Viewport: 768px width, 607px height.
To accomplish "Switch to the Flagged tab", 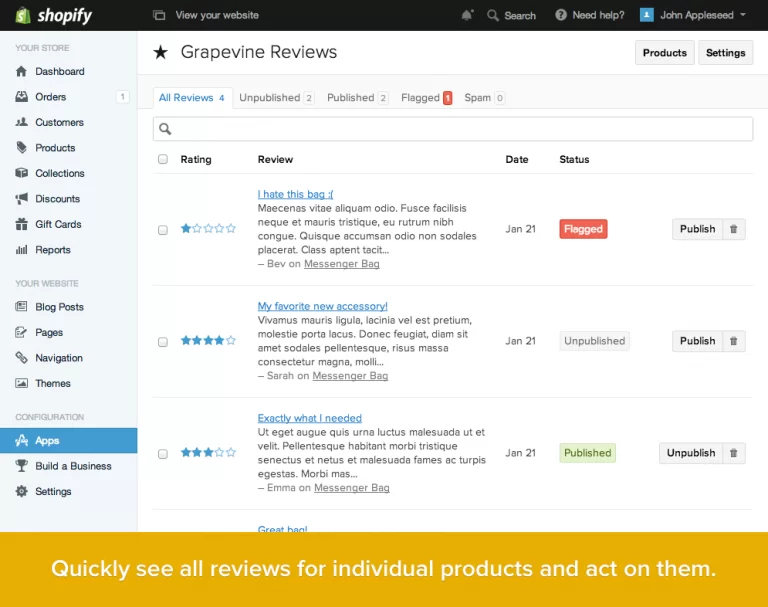I will tap(426, 98).
